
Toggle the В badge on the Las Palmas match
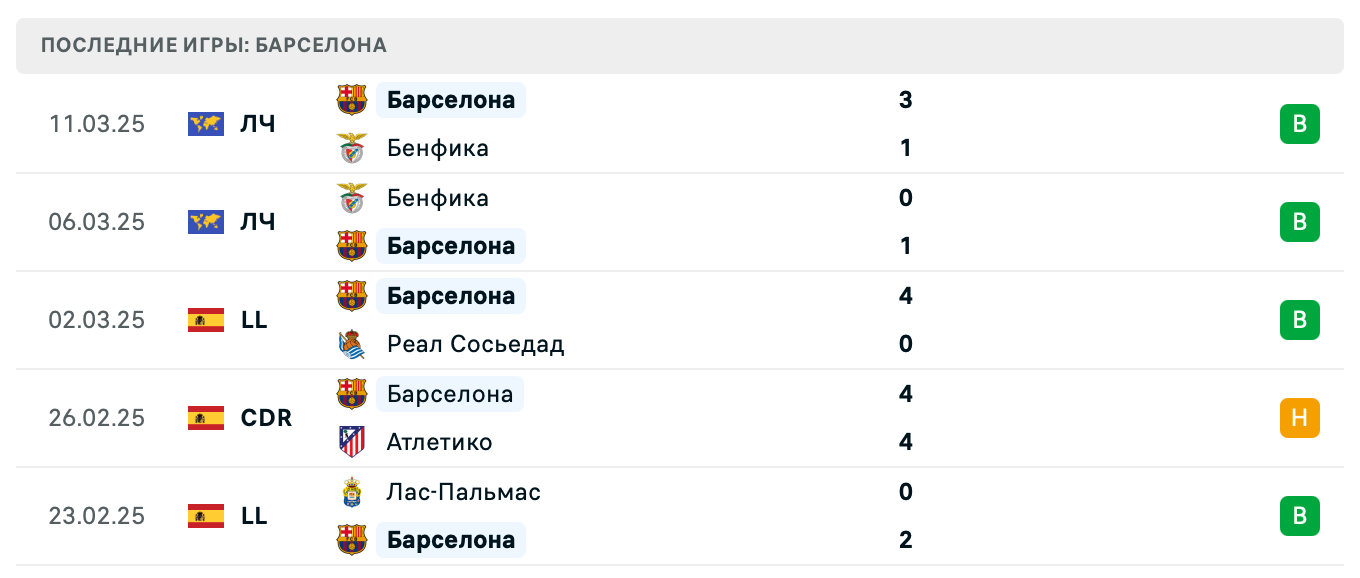click(x=1299, y=516)
